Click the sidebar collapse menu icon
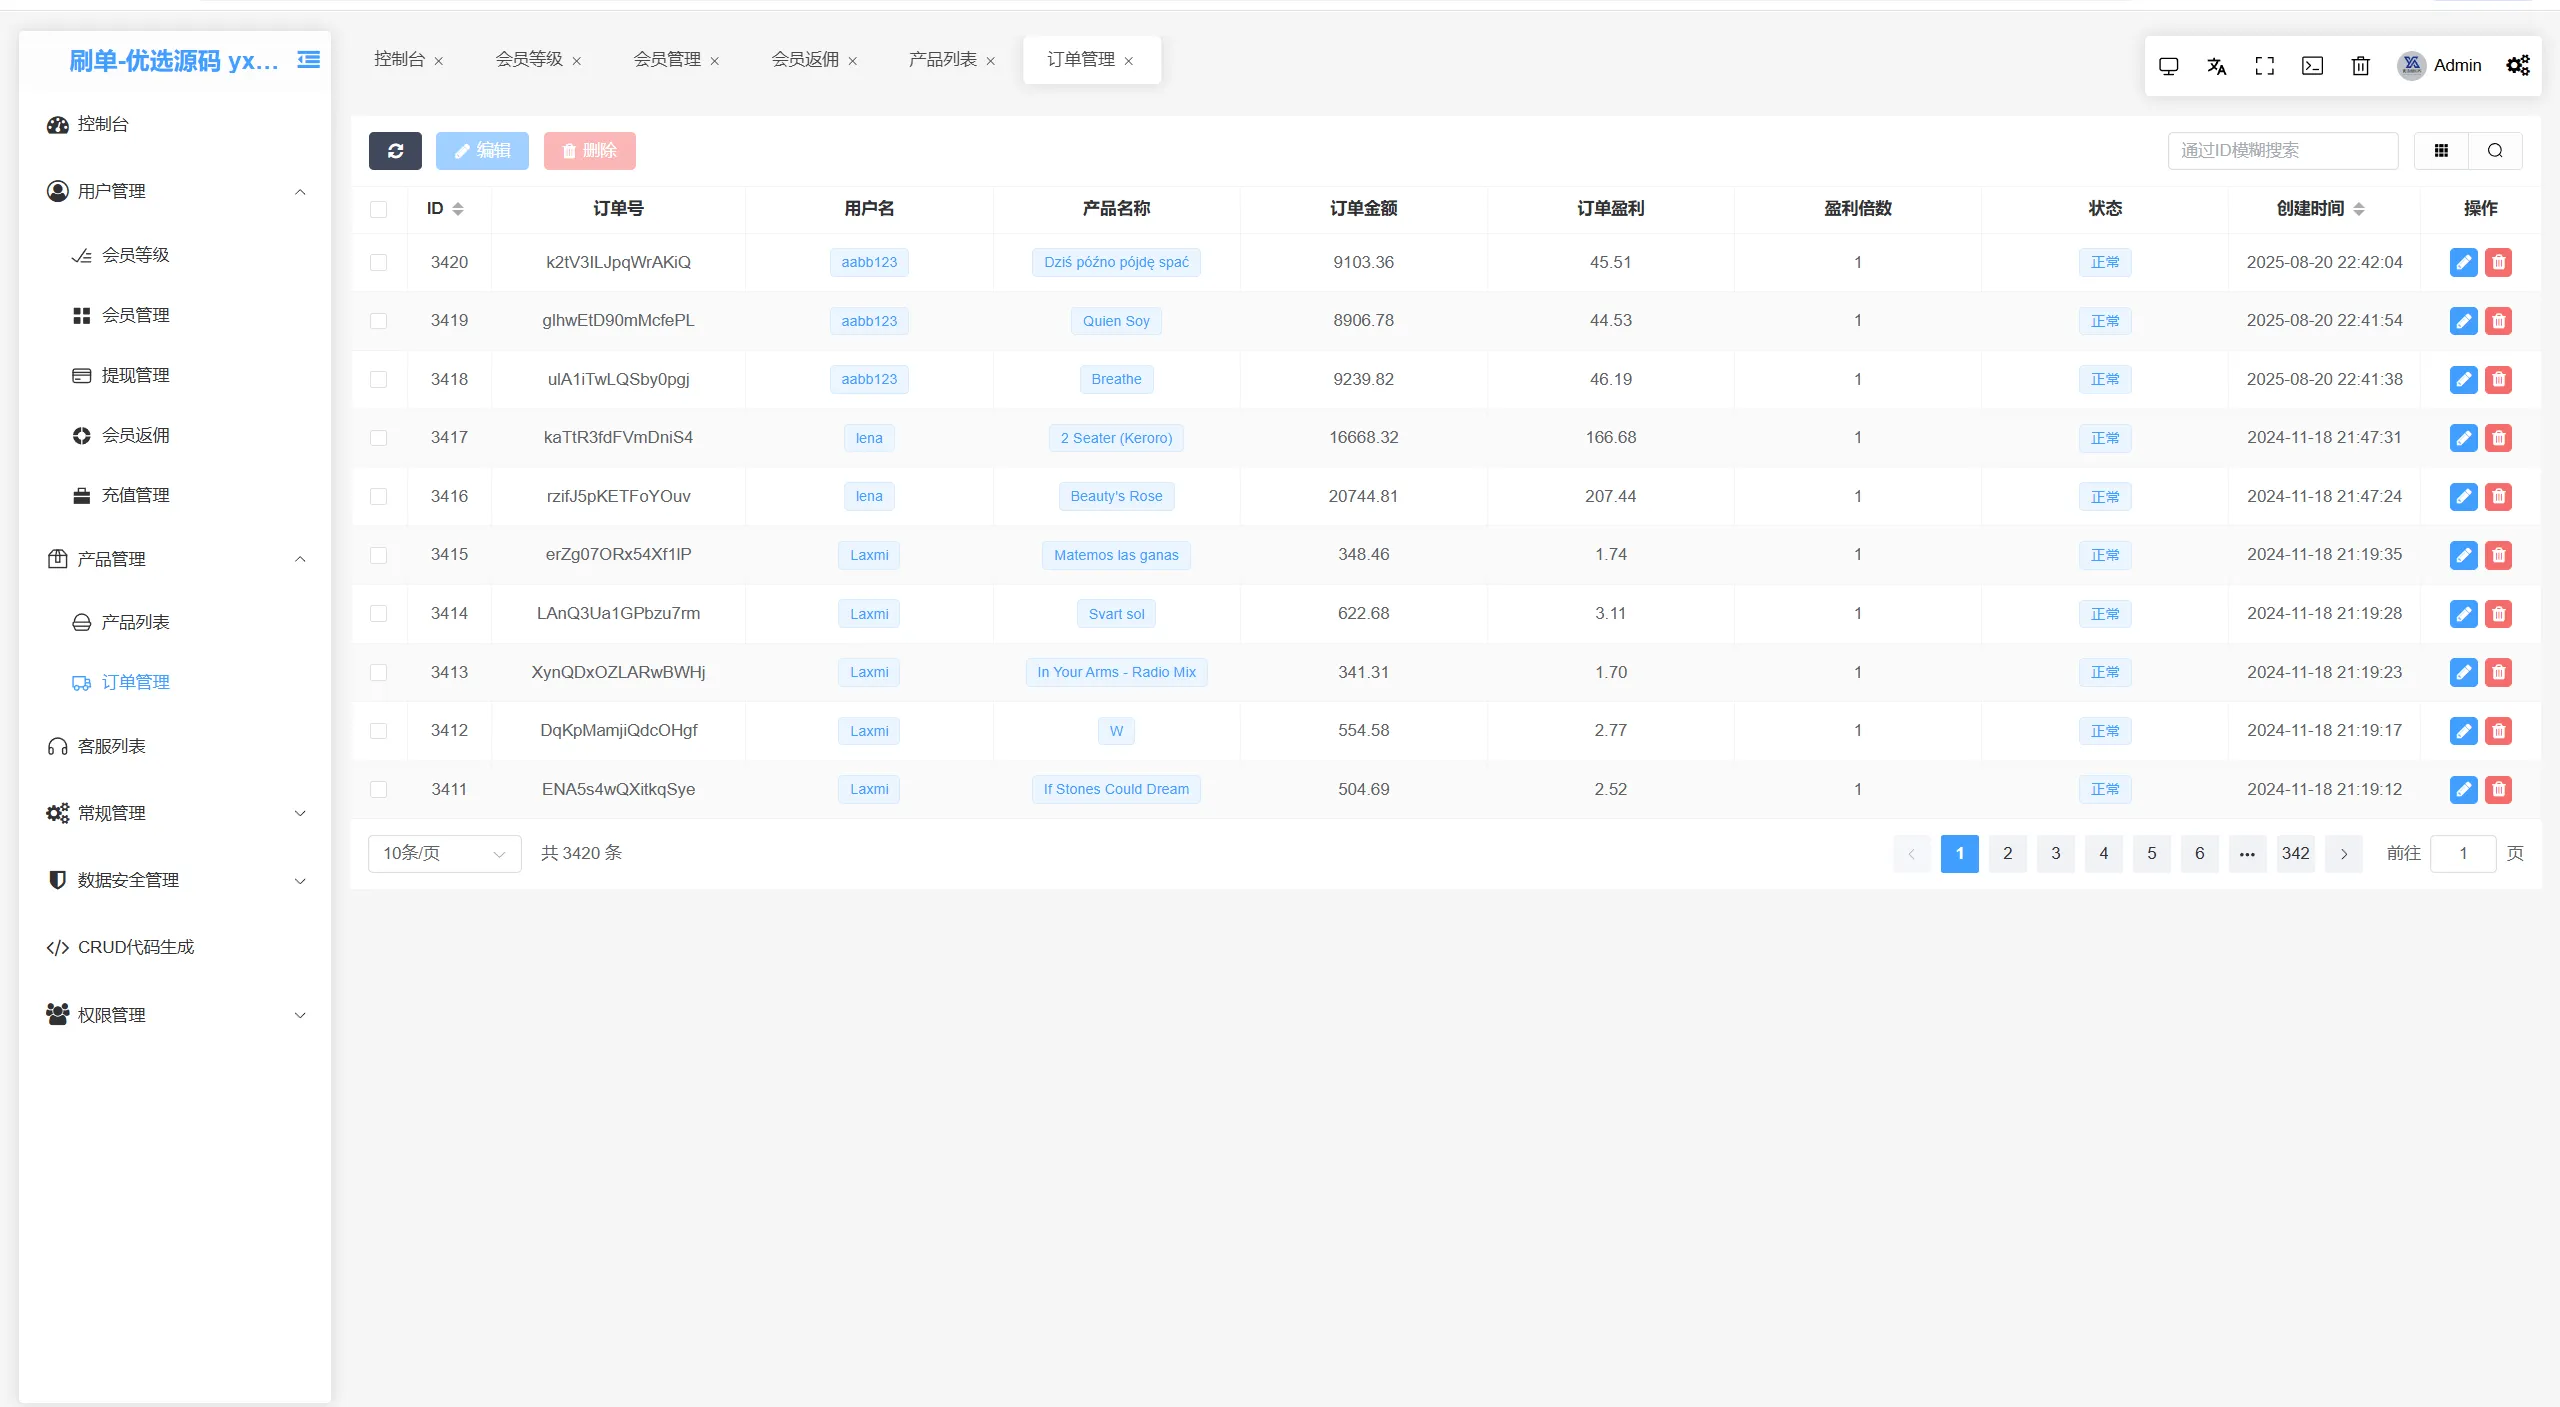 (x=309, y=60)
